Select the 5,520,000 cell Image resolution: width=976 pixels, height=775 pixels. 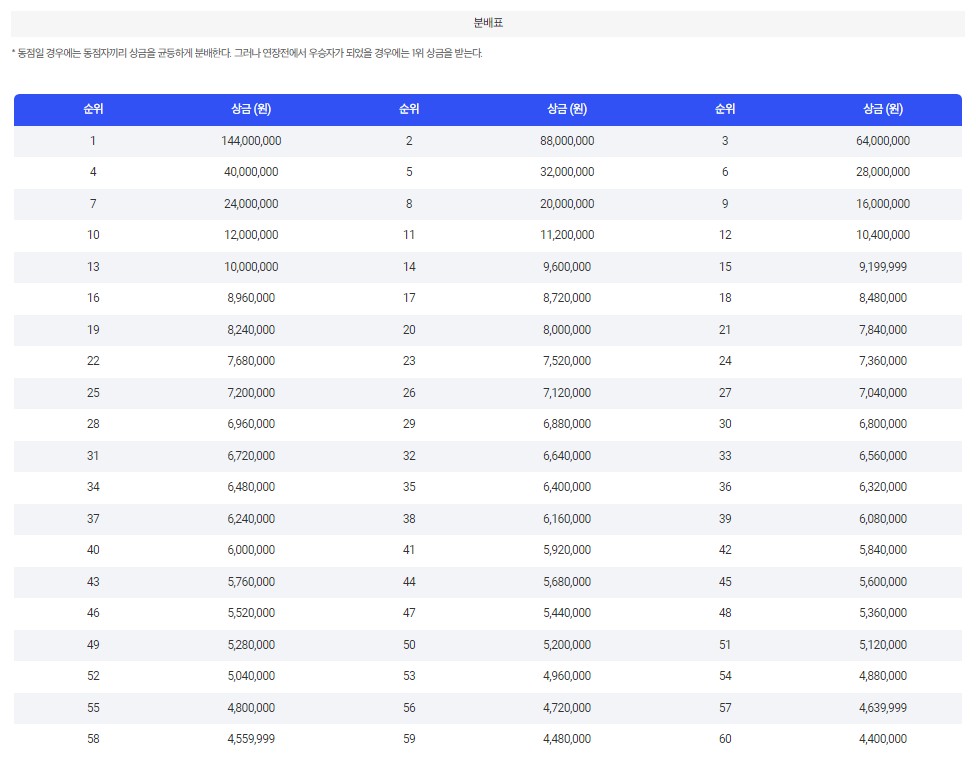[251, 613]
